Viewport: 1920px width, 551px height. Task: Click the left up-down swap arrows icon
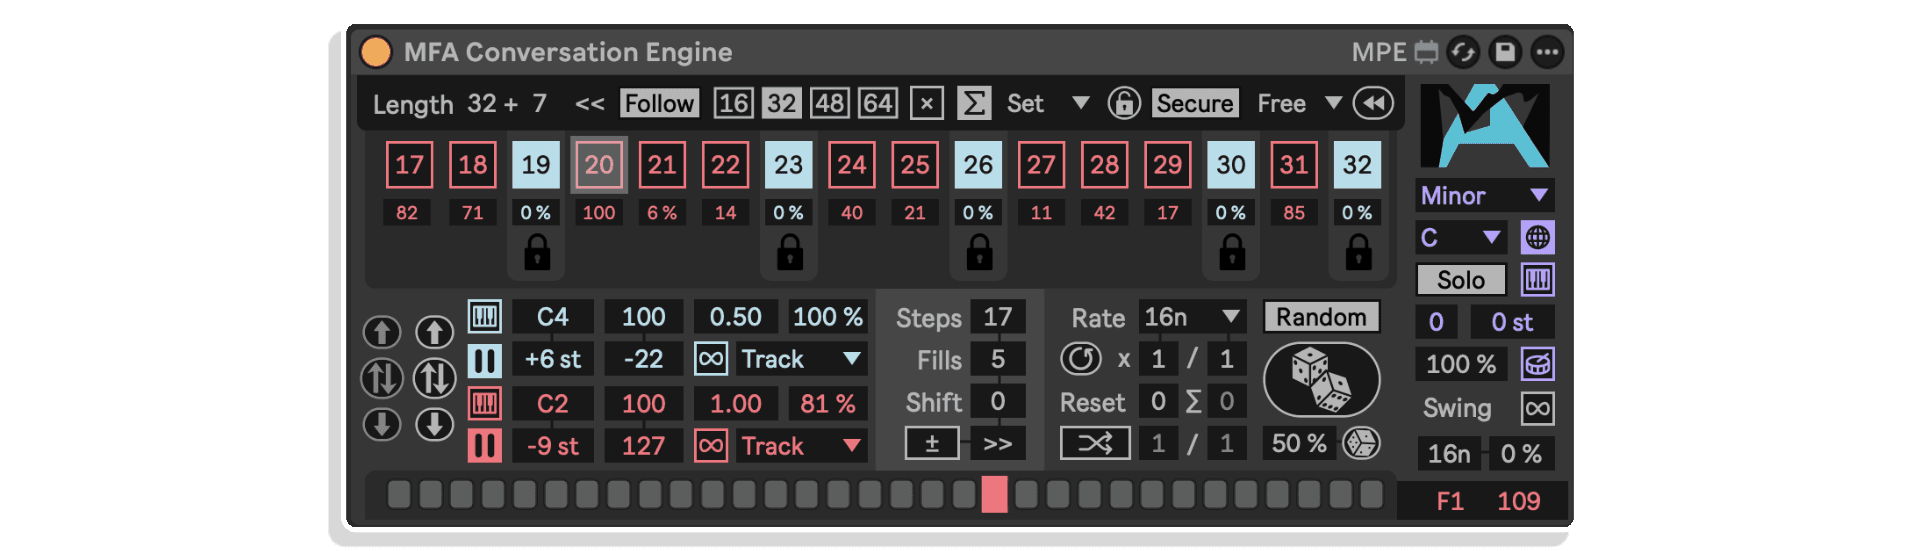click(381, 378)
